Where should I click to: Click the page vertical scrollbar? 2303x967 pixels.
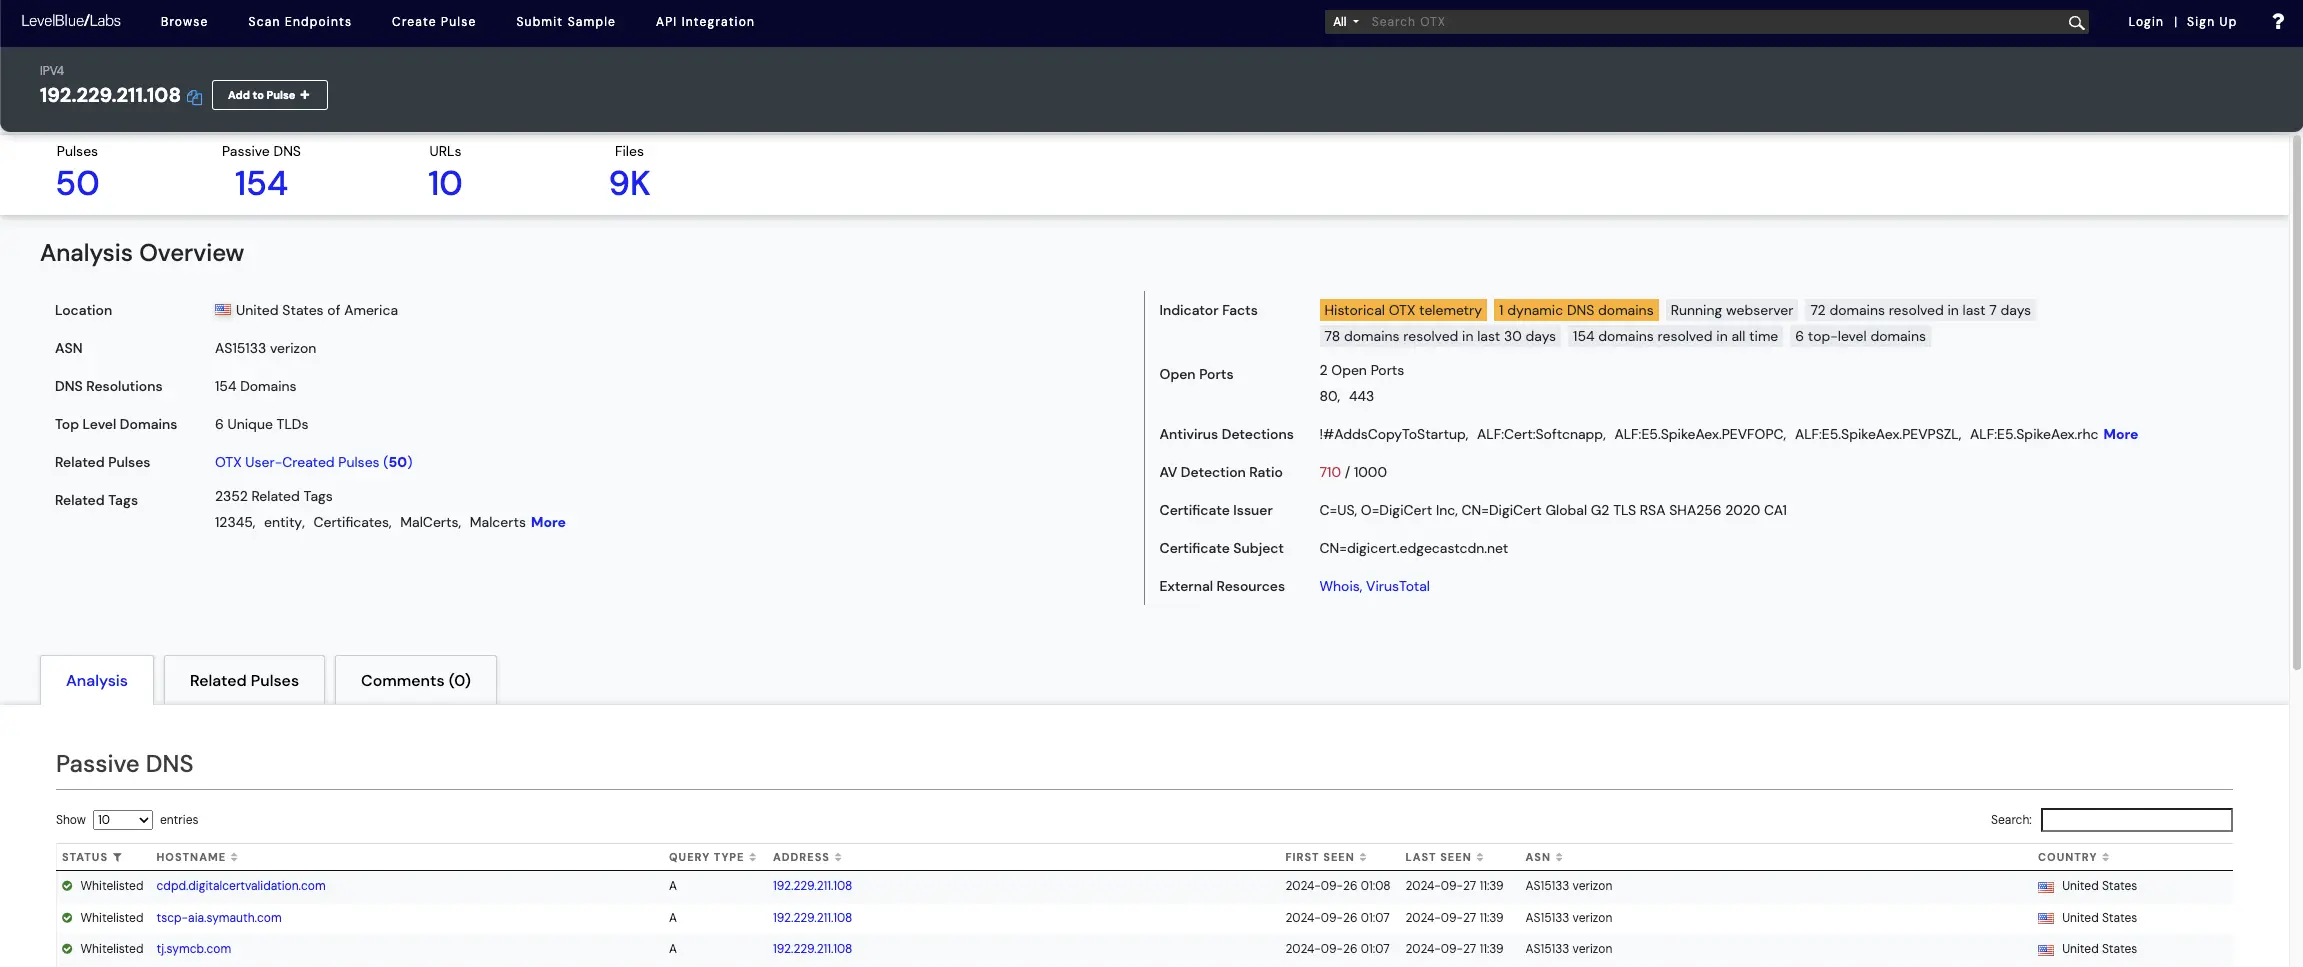[x=2295, y=400]
